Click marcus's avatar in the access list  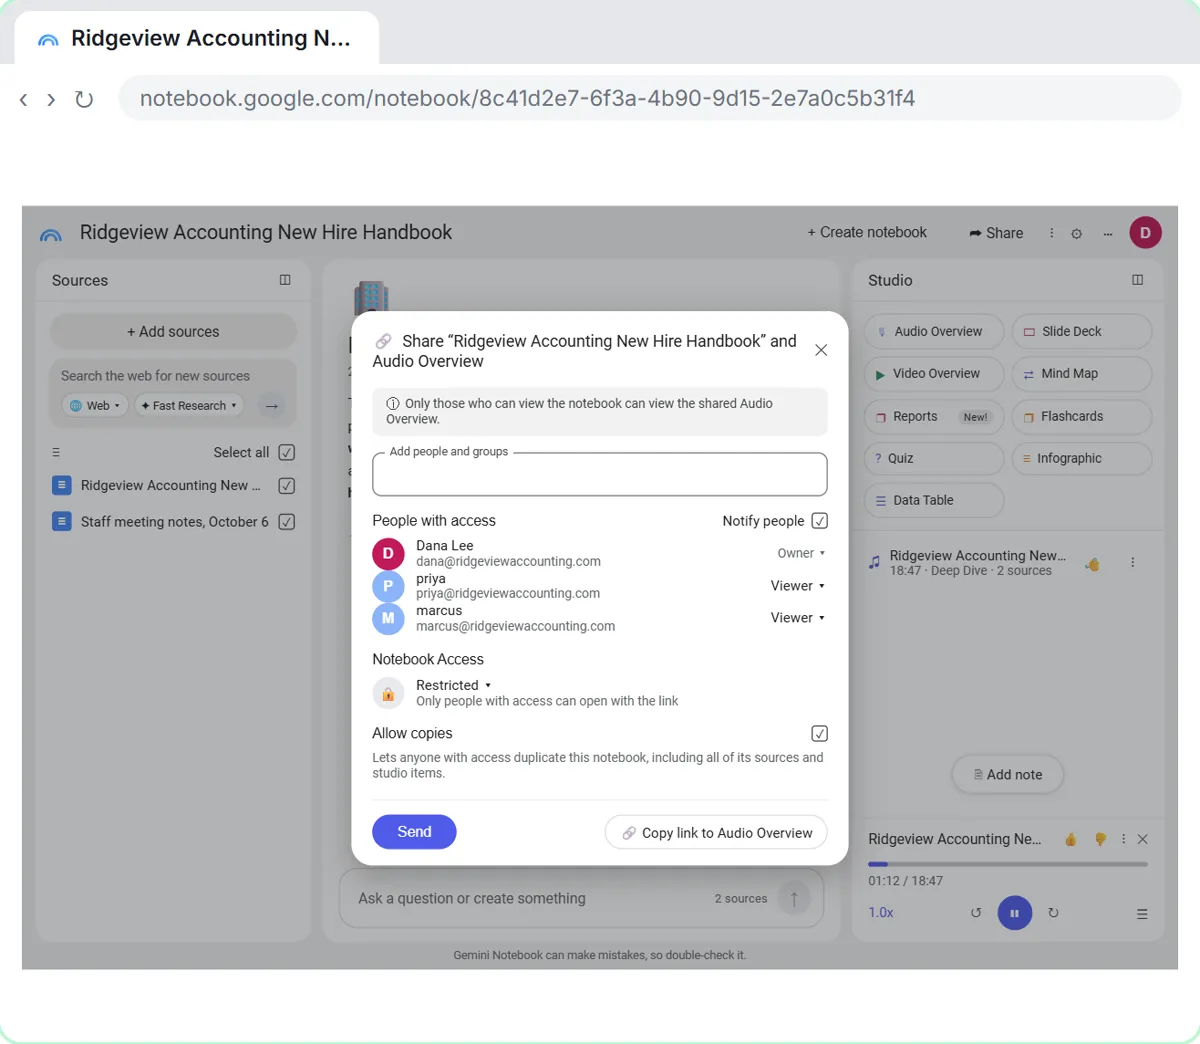pos(388,618)
